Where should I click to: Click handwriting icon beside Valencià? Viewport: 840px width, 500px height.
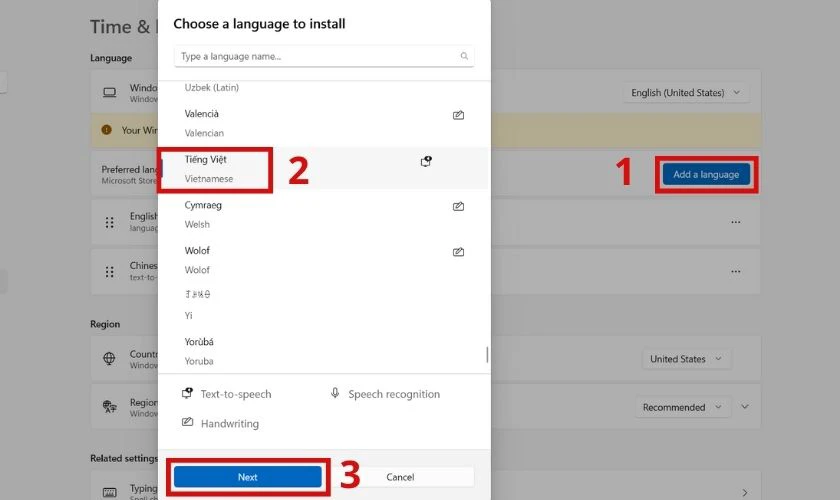coord(458,115)
